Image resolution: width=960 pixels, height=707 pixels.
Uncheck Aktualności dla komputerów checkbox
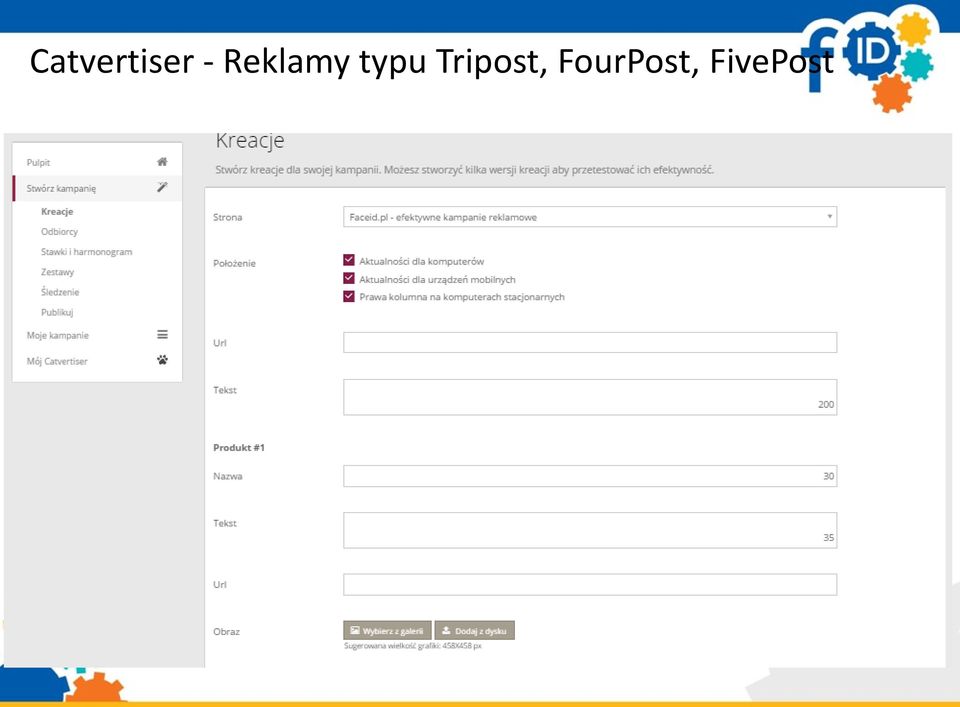click(x=349, y=260)
